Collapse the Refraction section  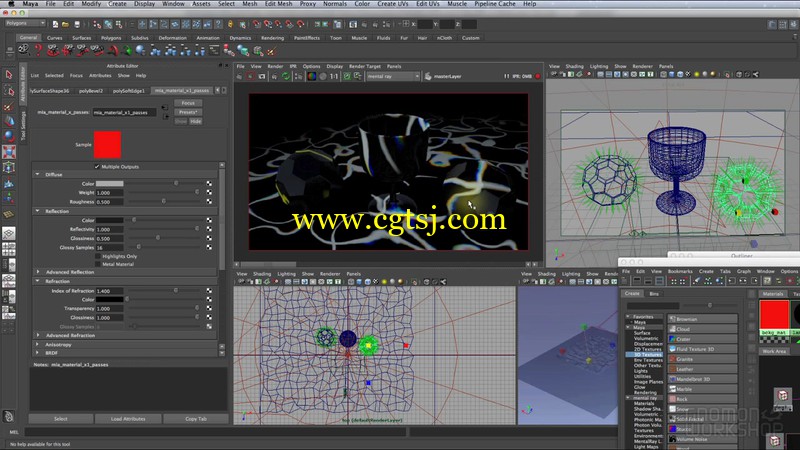point(37,281)
